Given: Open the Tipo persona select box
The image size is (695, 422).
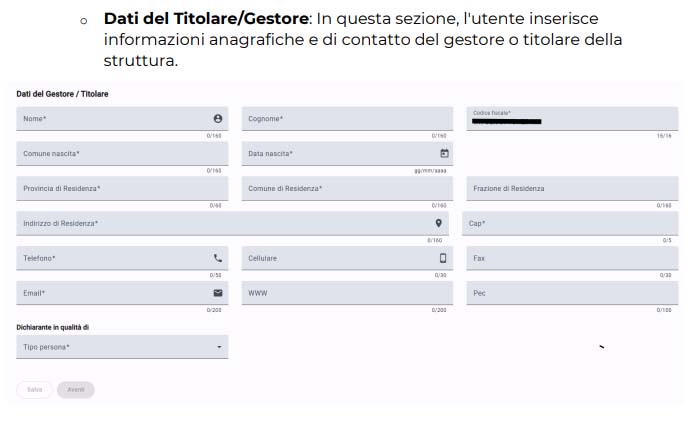Looking at the screenshot, I should point(122,347).
